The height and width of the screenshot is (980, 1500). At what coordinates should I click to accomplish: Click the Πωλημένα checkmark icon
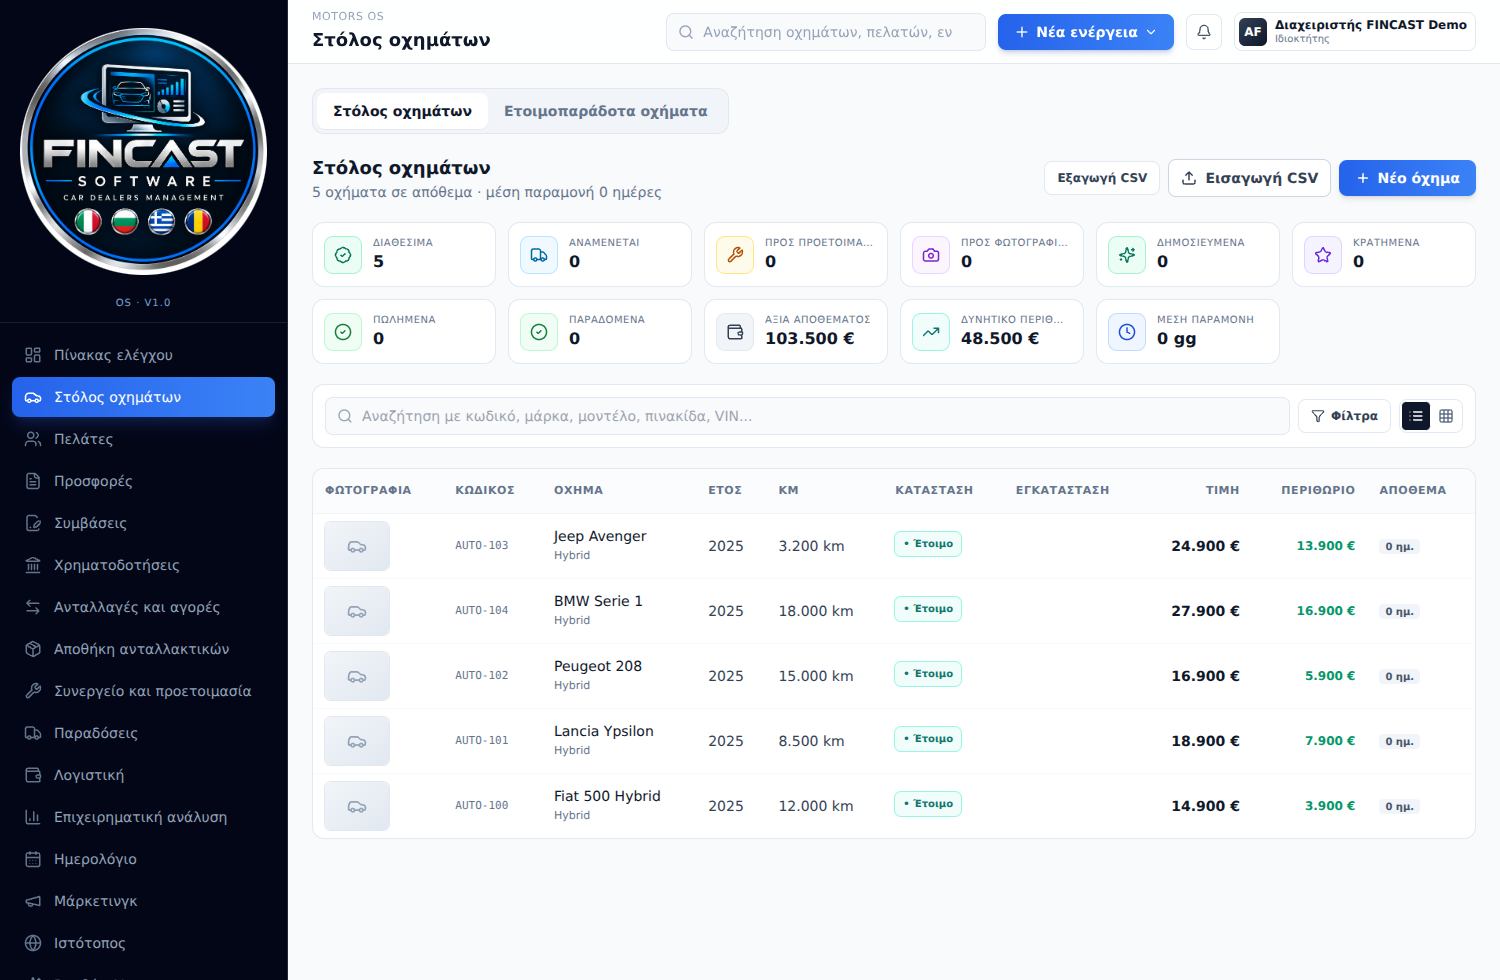click(343, 332)
